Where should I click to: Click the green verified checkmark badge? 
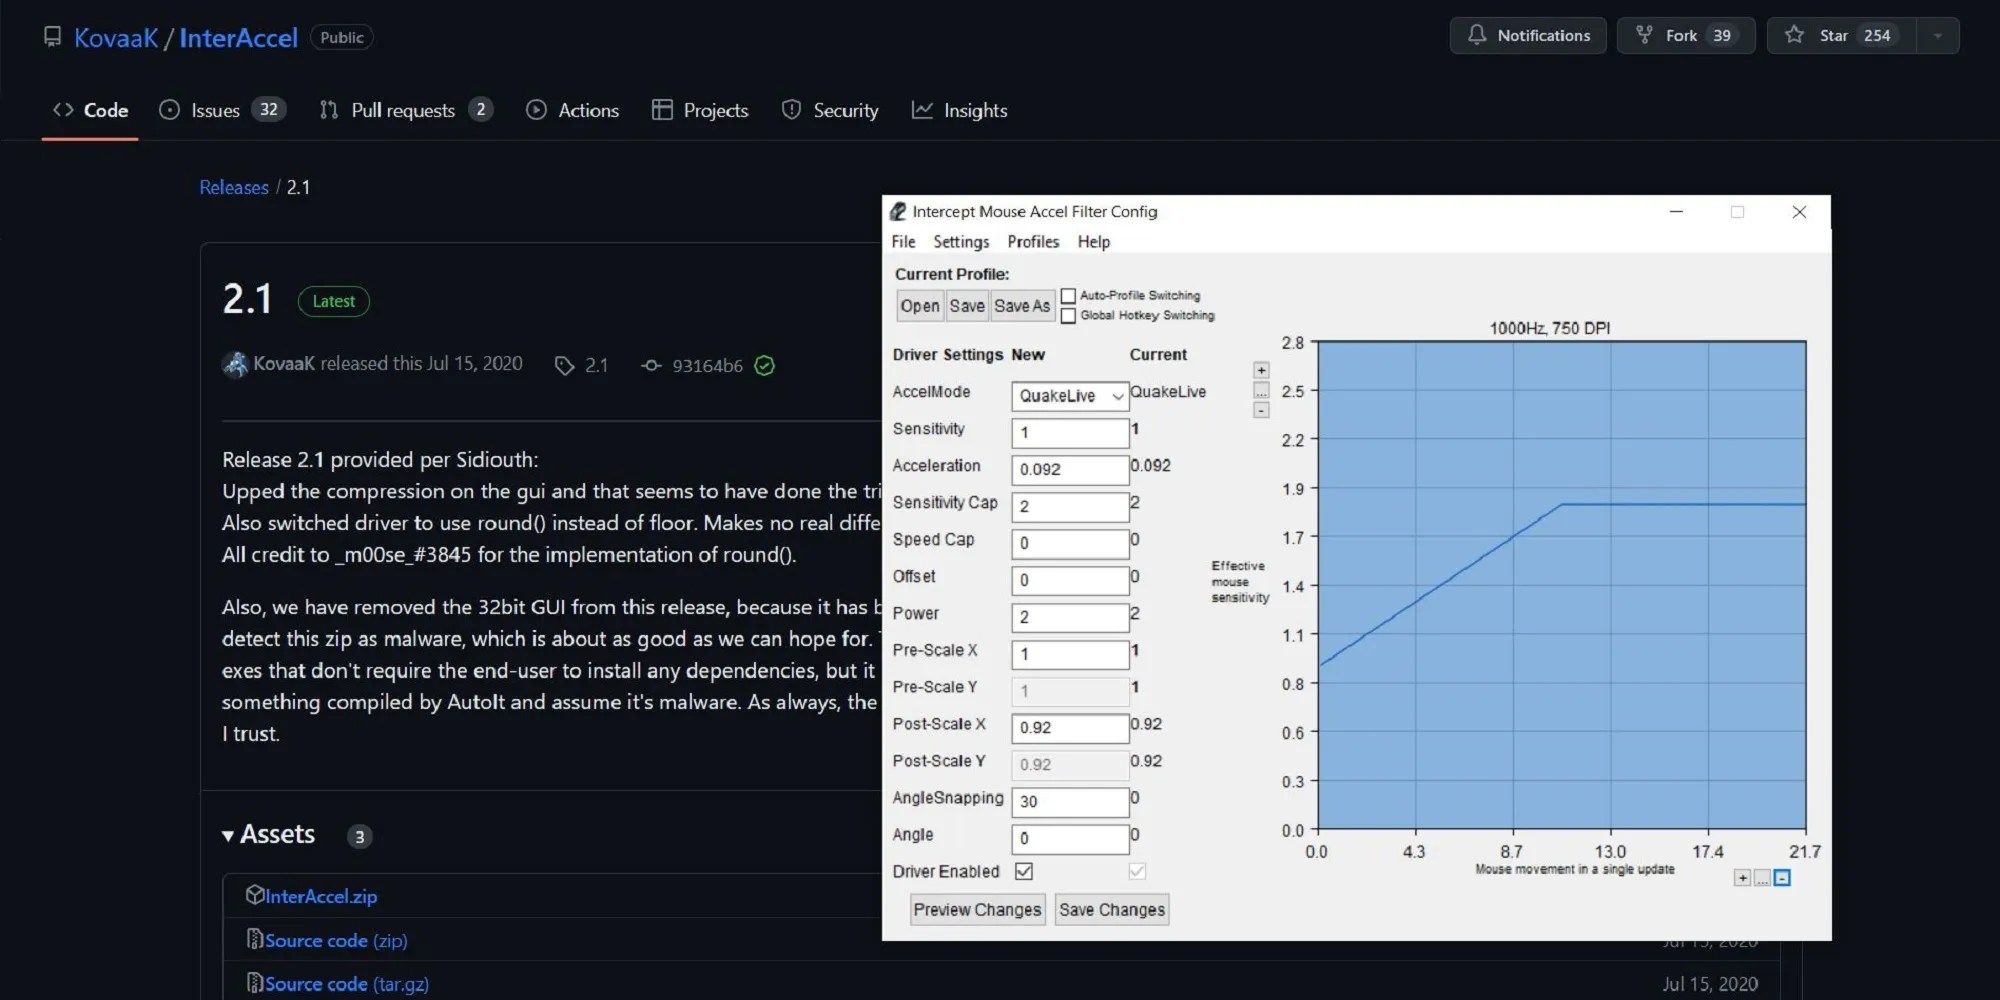coord(765,366)
